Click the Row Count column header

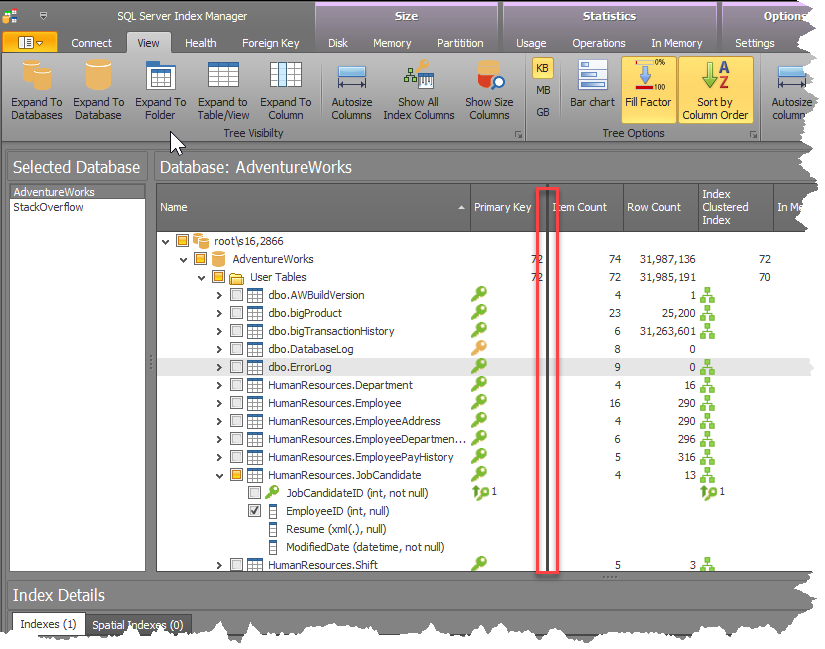coord(653,207)
